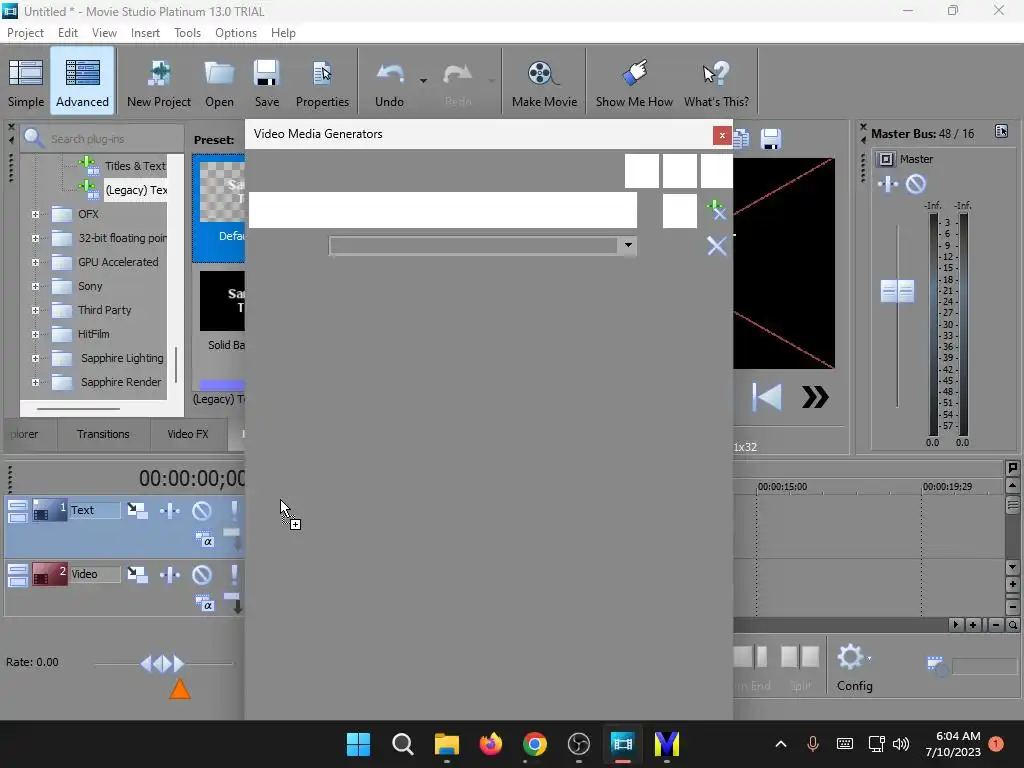Show more preview buttons chevron
The width and height of the screenshot is (1024, 768).
coord(815,396)
